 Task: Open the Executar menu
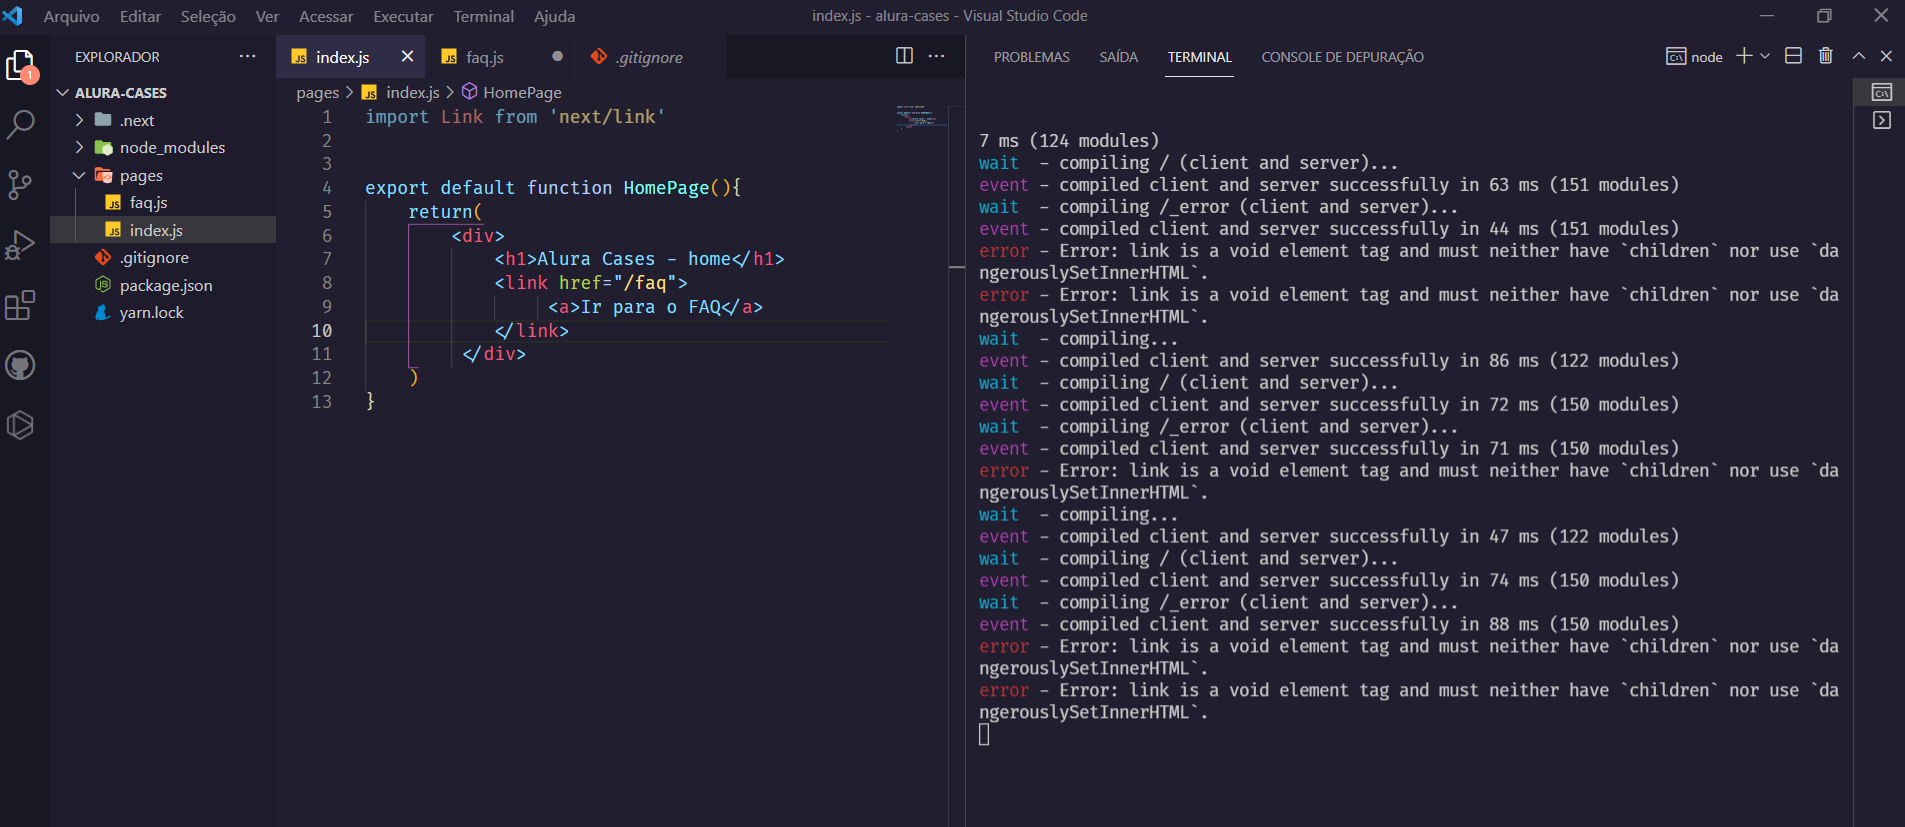point(403,16)
